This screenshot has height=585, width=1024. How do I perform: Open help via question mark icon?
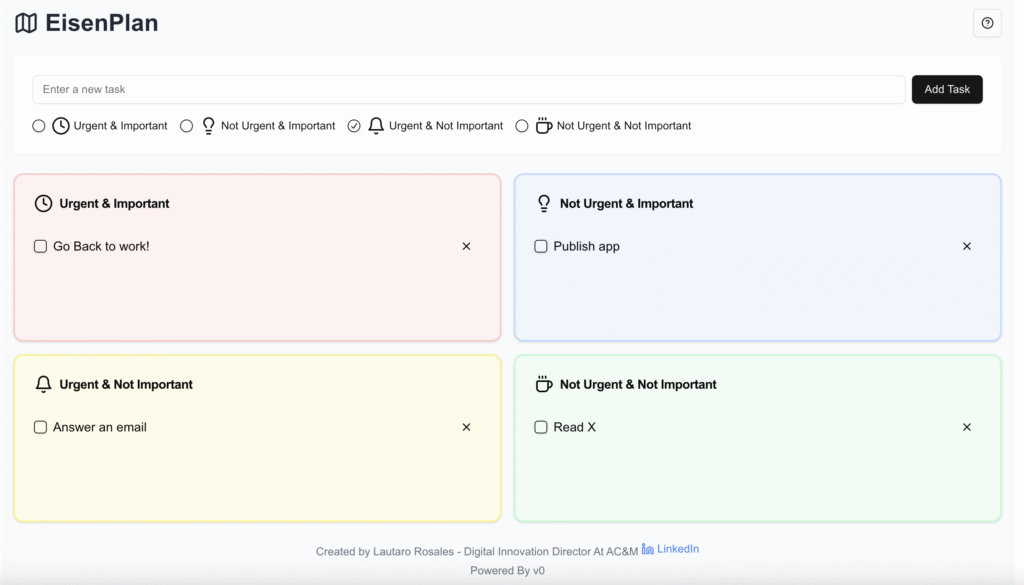click(987, 23)
